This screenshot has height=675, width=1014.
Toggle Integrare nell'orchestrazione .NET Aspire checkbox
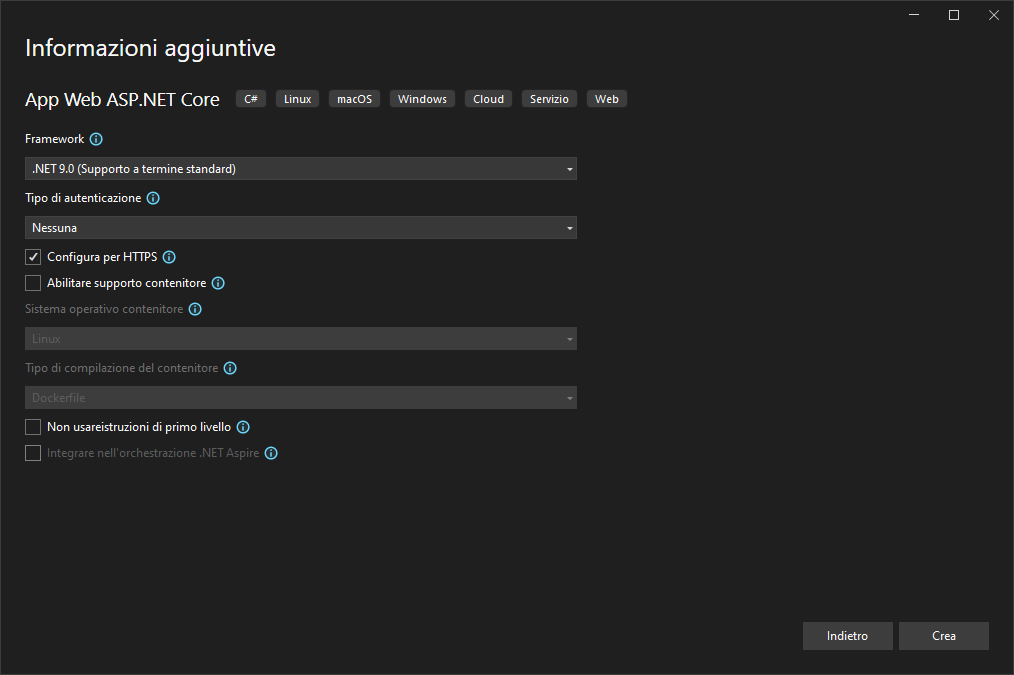coord(33,453)
